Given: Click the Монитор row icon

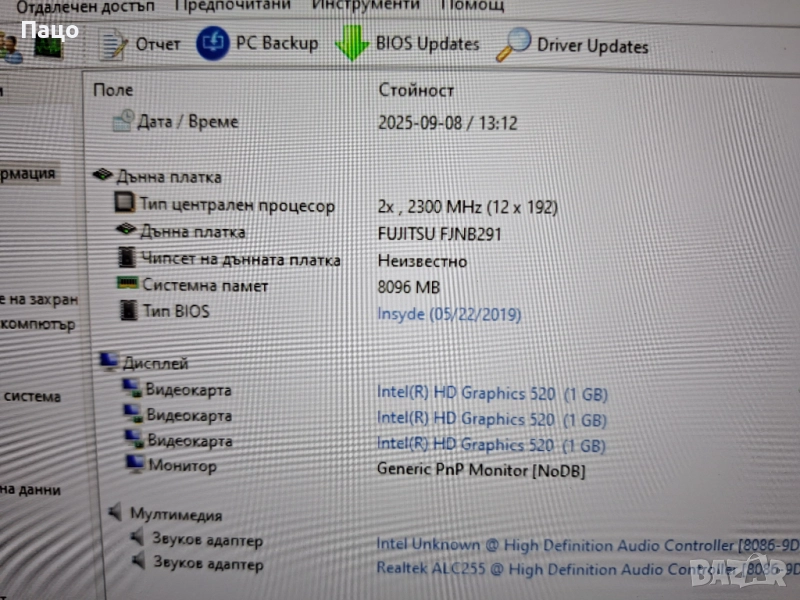Looking at the screenshot, I should coord(134,465).
